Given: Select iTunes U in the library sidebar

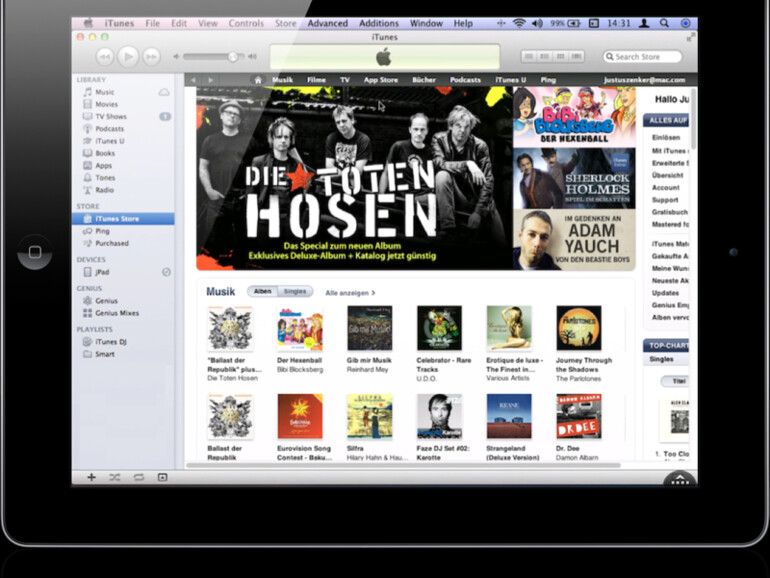Looking at the screenshot, I should (x=109, y=141).
